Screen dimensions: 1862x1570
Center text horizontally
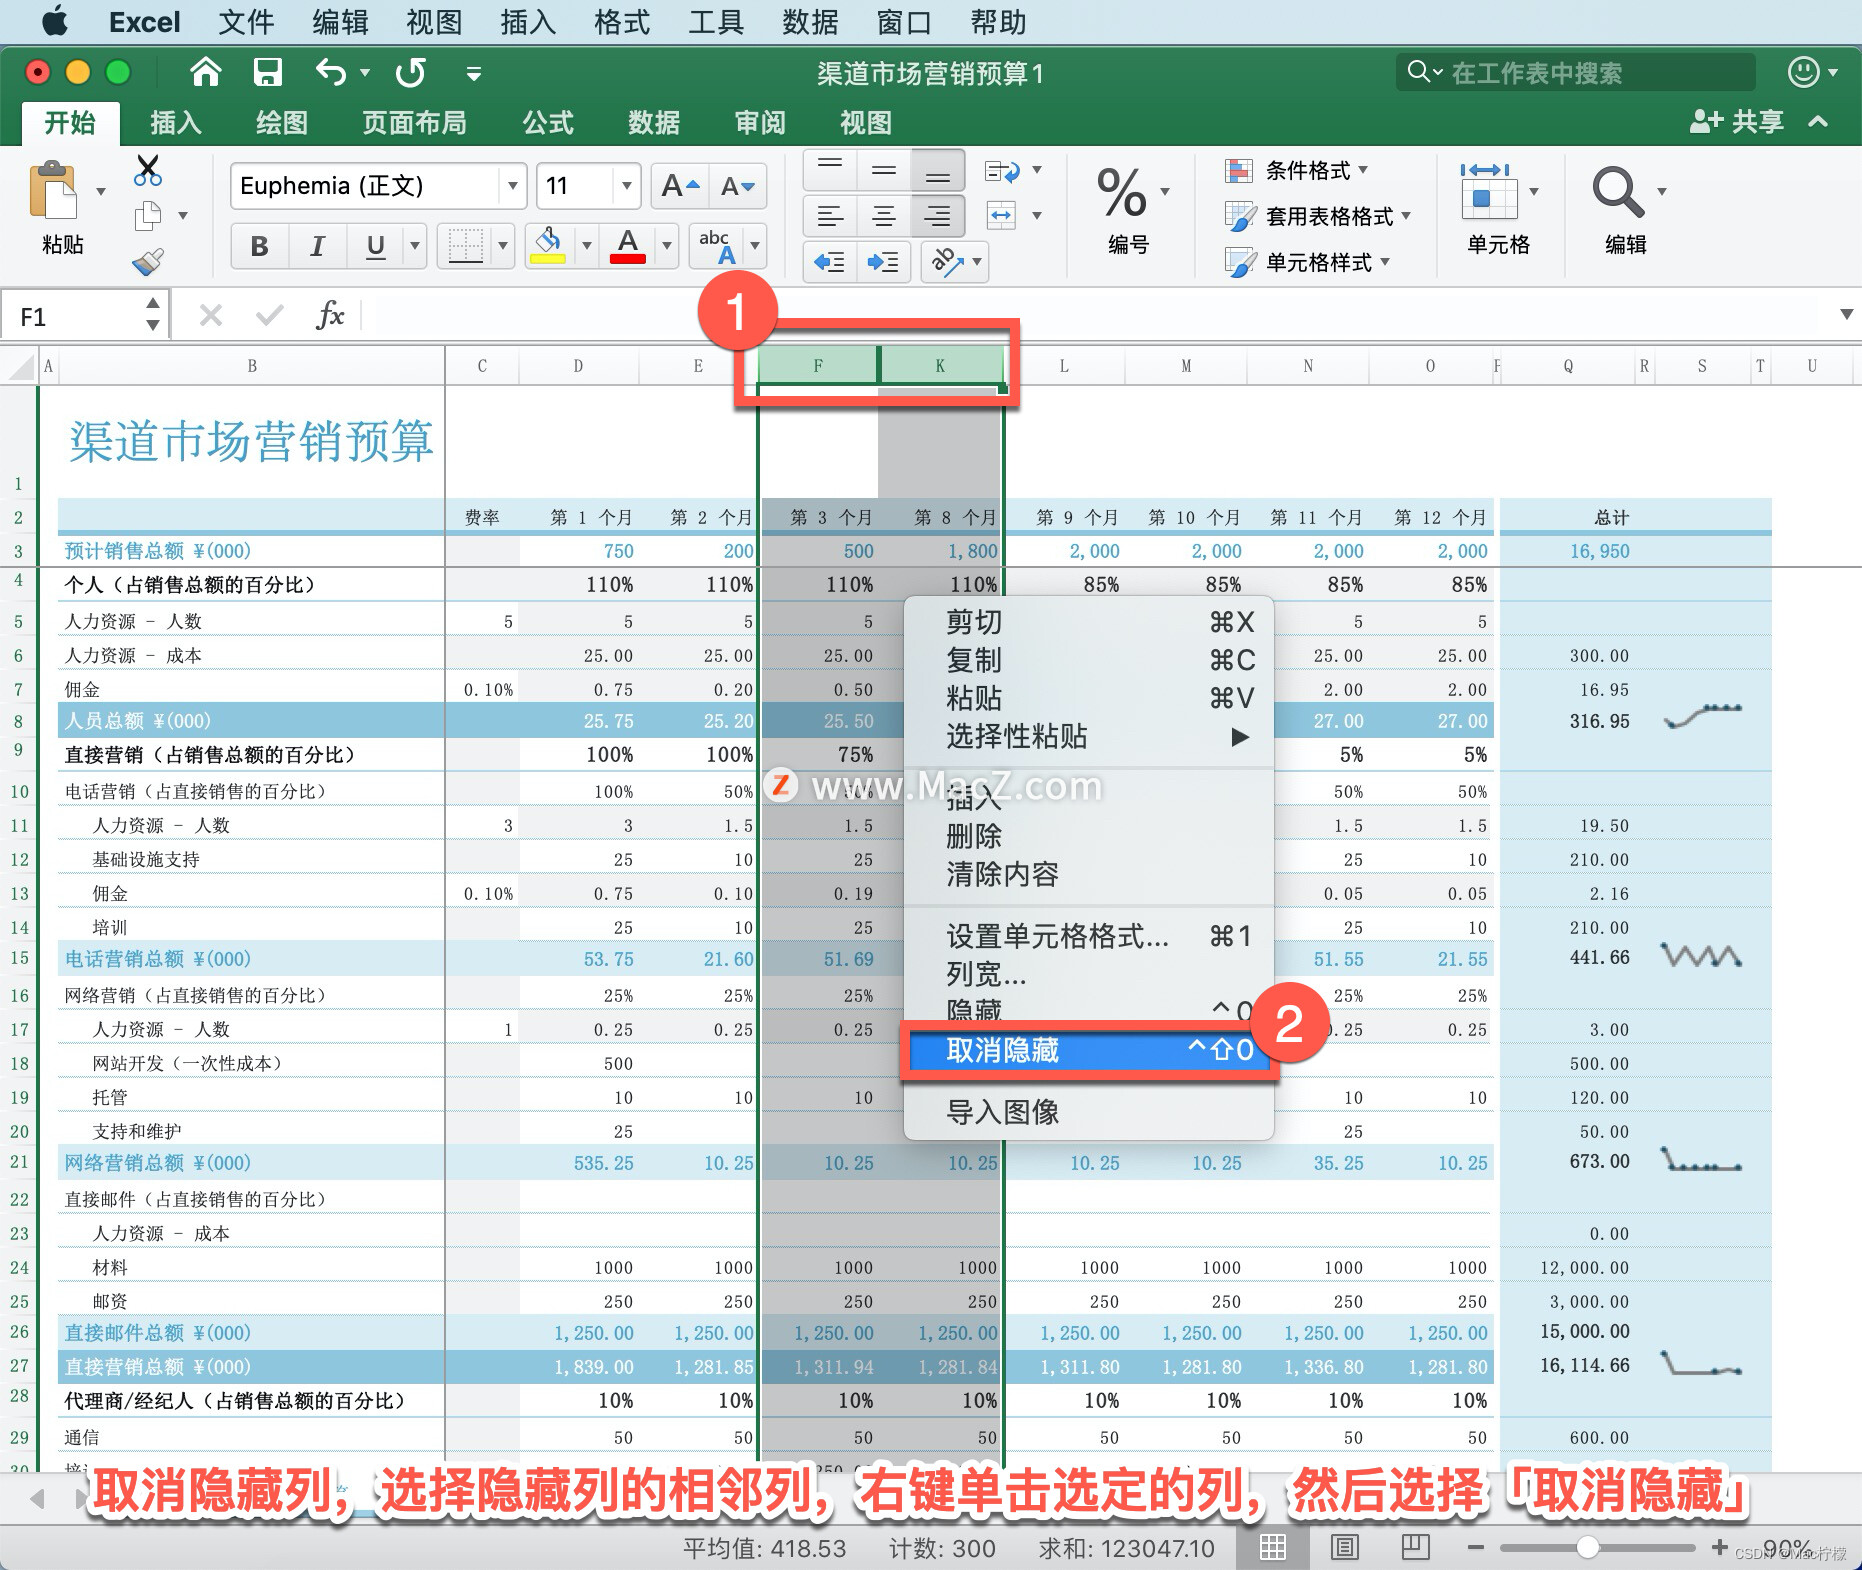point(883,216)
